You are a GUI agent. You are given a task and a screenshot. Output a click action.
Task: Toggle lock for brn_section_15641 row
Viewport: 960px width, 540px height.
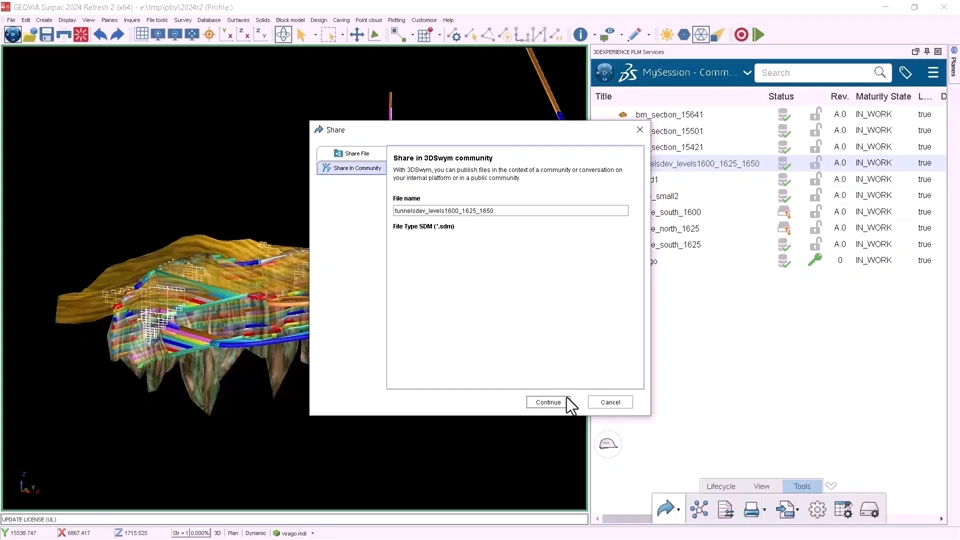(816, 114)
